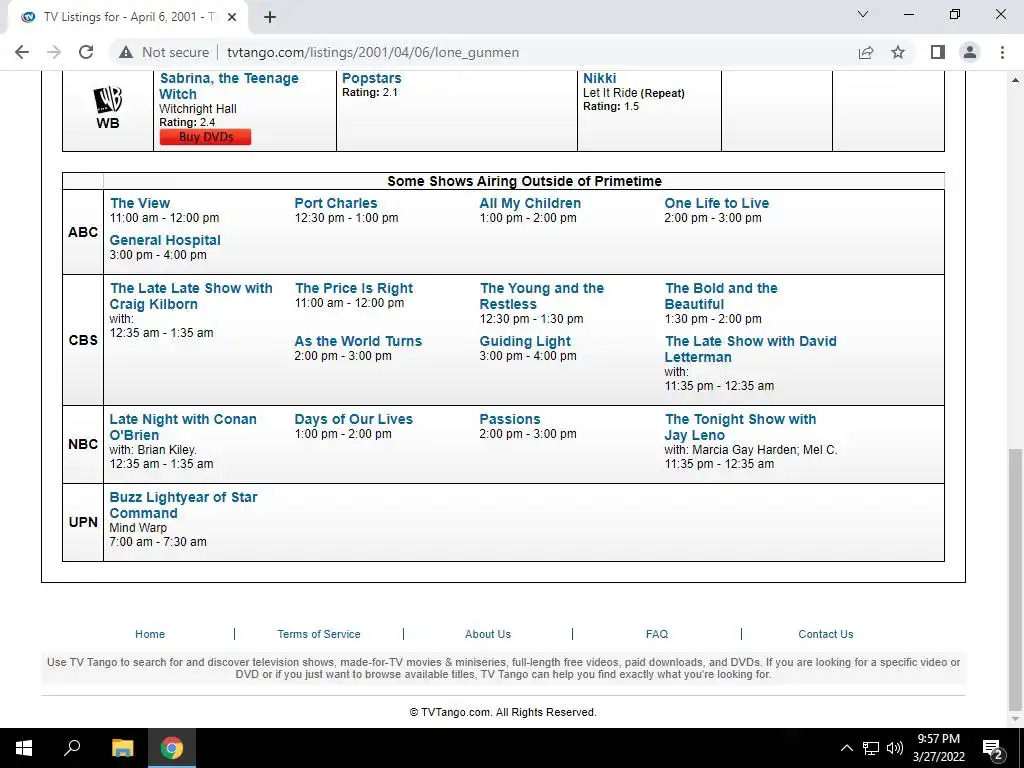Share this page via share icon

pyautogui.click(x=866, y=52)
